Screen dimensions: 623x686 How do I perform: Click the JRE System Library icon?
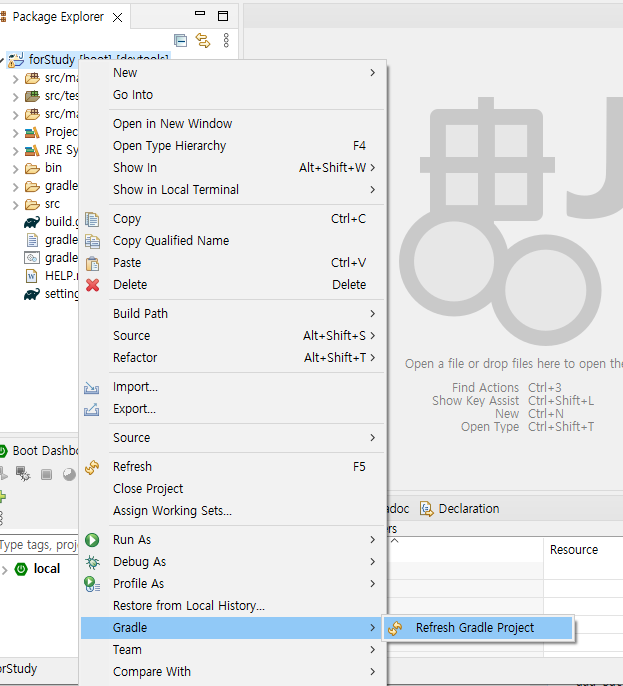click(x=32, y=150)
